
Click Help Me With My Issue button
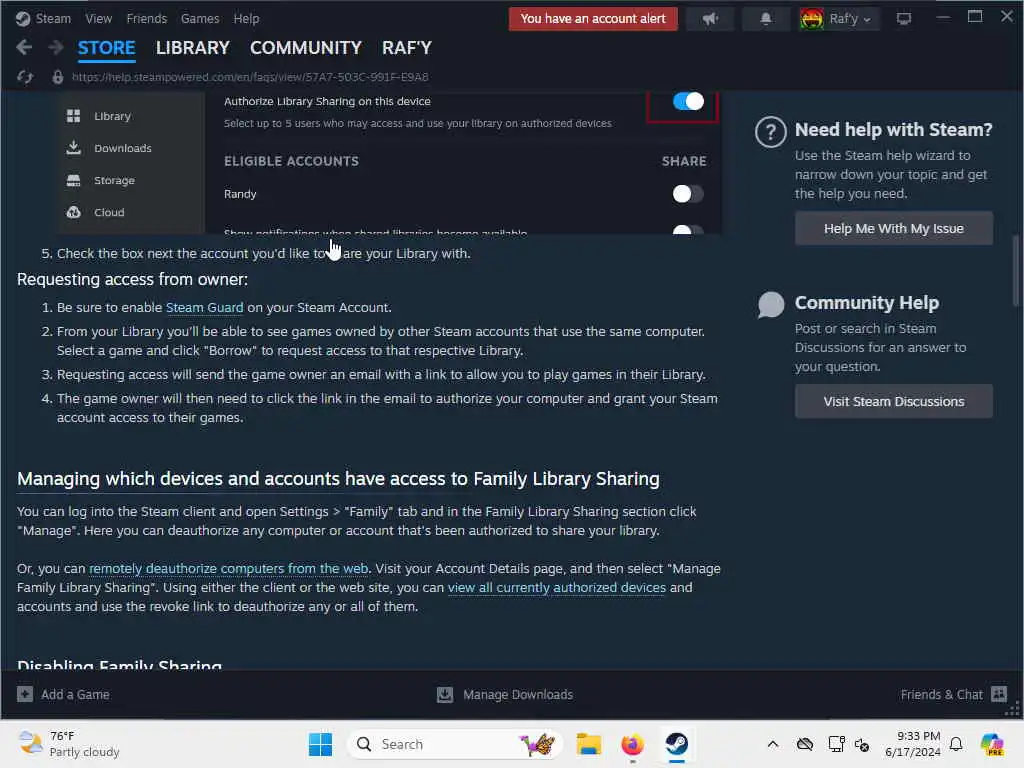(893, 229)
